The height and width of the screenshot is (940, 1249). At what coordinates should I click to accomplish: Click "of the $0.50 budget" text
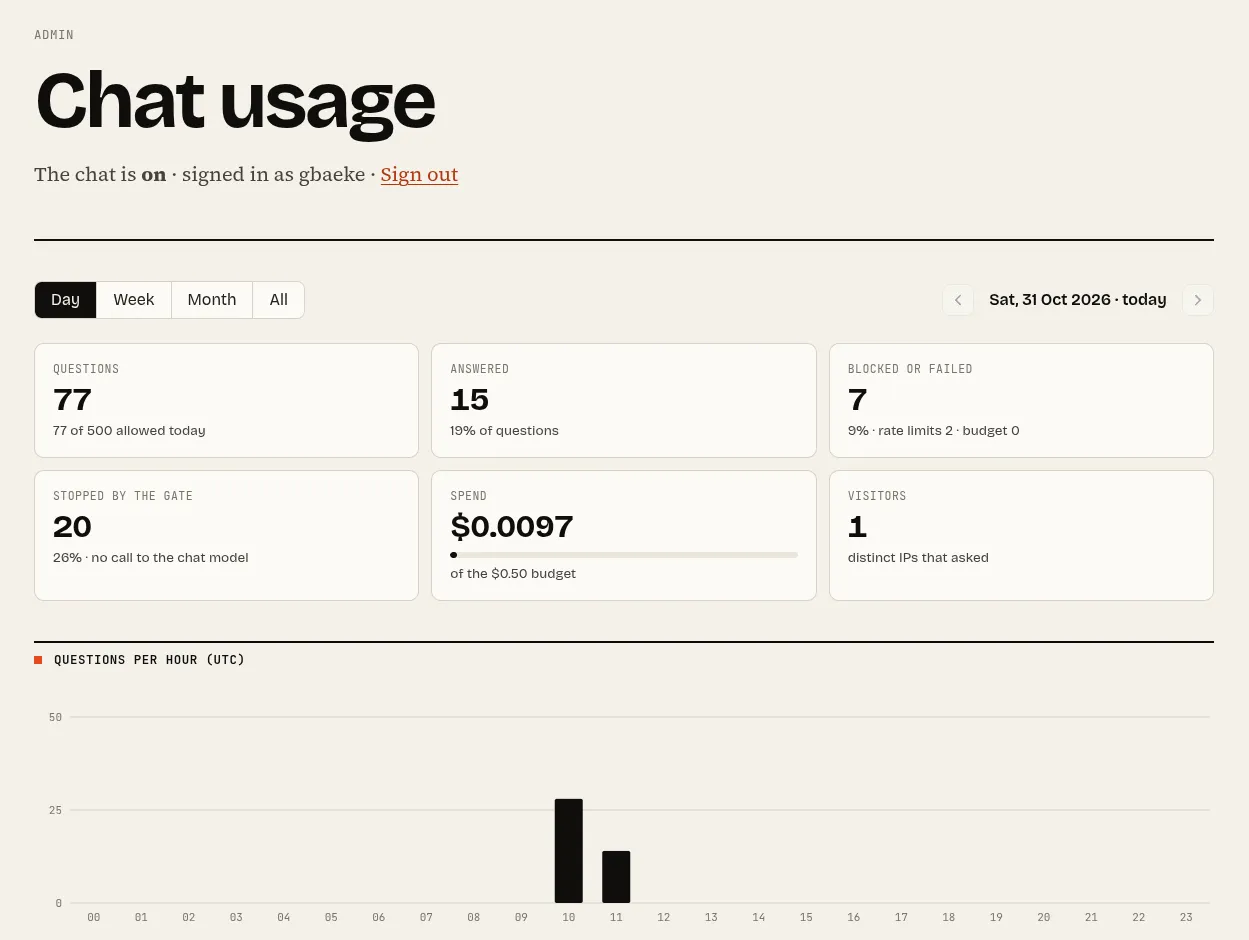[x=513, y=574]
